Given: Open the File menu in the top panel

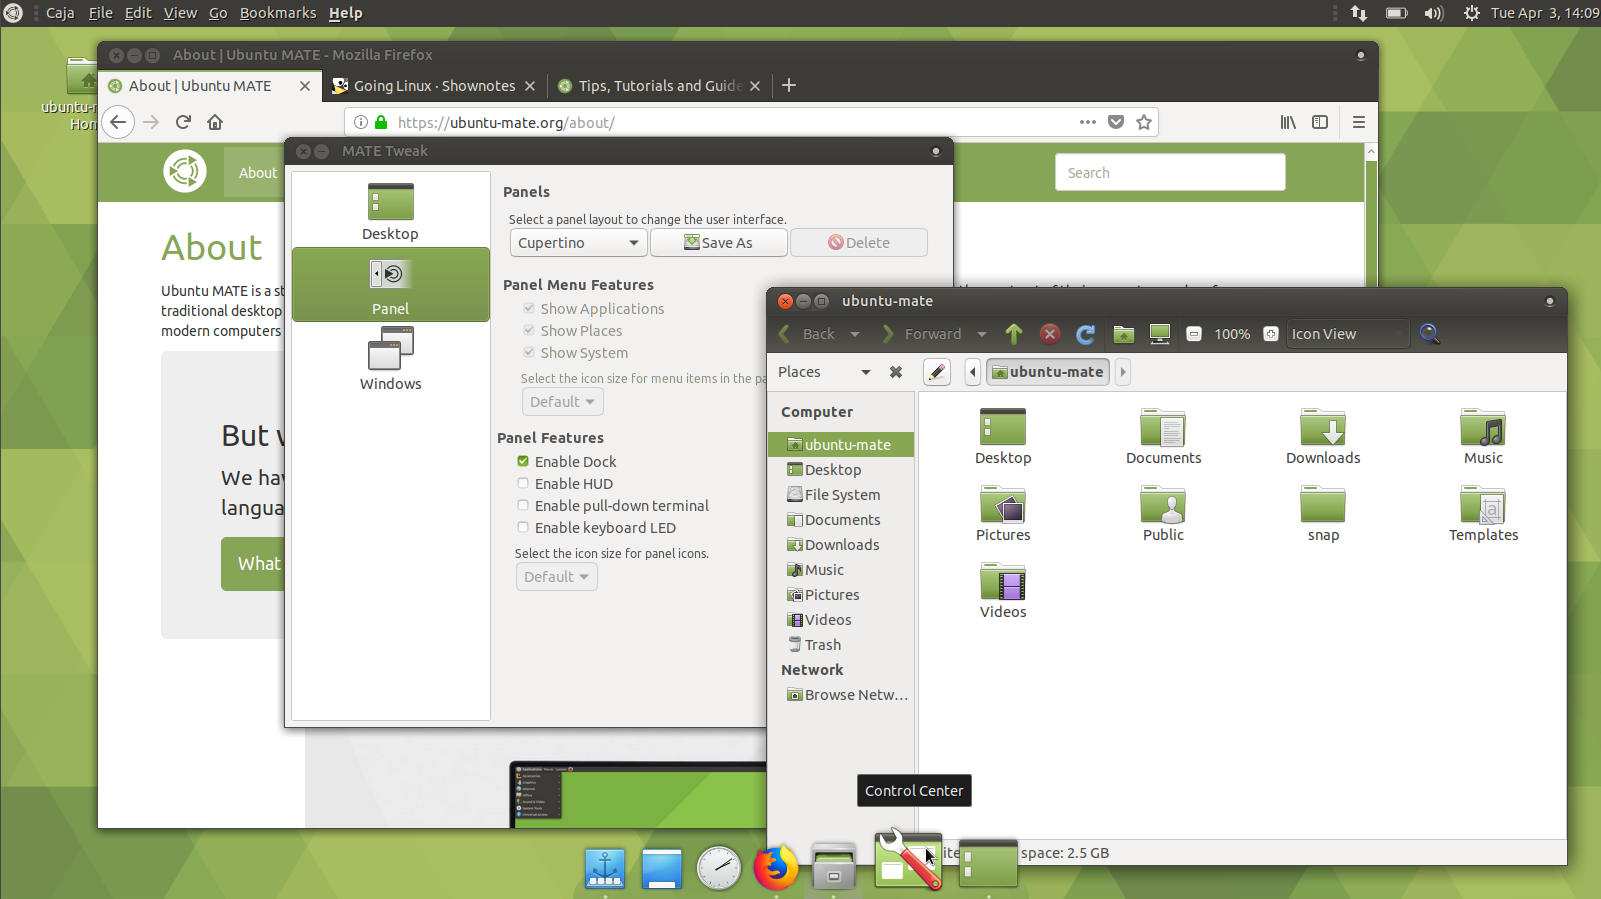Looking at the screenshot, I should click(100, 13).
